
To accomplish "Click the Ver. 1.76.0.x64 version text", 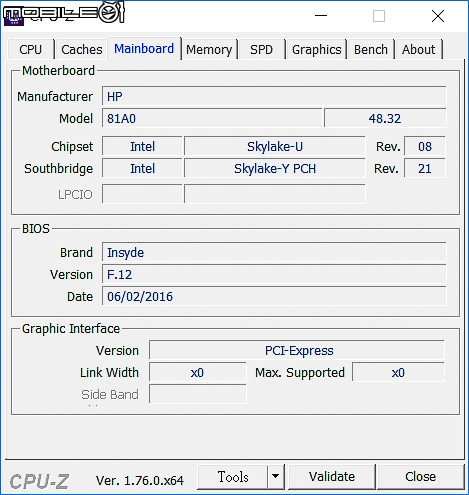I will coord(140,480).
